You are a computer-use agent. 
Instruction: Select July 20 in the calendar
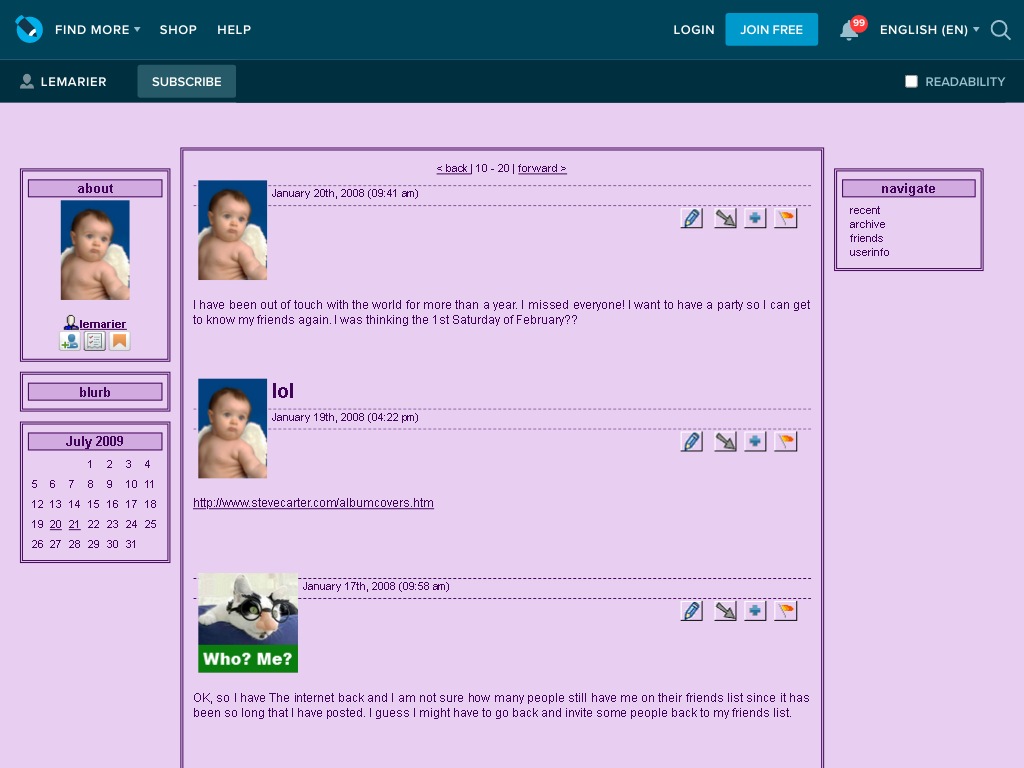click(x=56, y=524)
